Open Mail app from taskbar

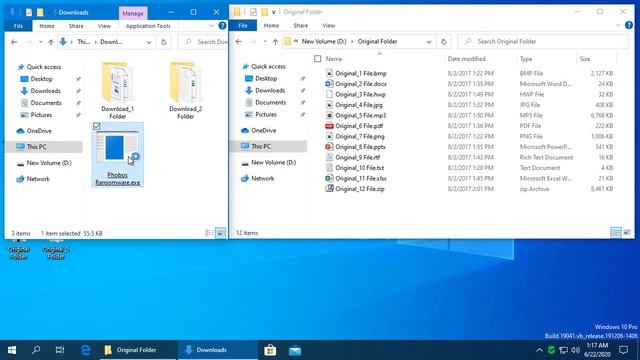coord(295,350)
